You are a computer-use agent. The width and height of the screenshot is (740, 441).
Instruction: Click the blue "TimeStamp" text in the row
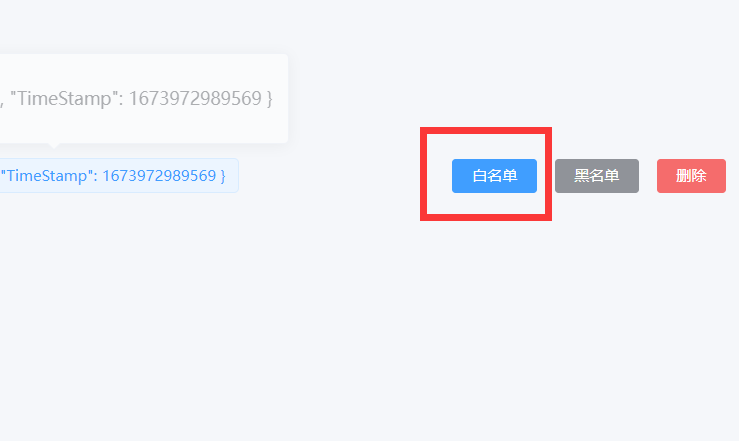(48, 176)
